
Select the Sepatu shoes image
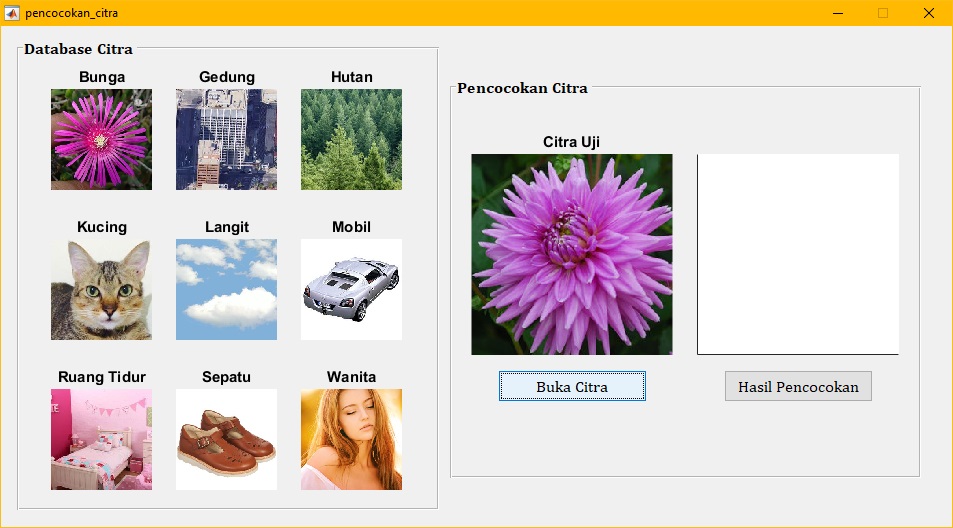coord(226,439)
